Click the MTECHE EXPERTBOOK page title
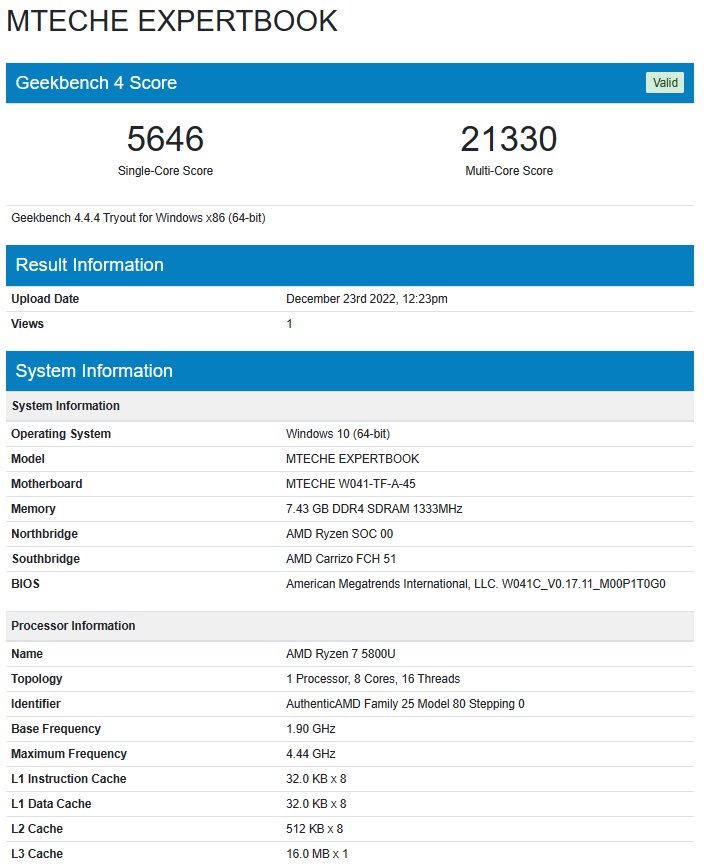 (172, 21)
